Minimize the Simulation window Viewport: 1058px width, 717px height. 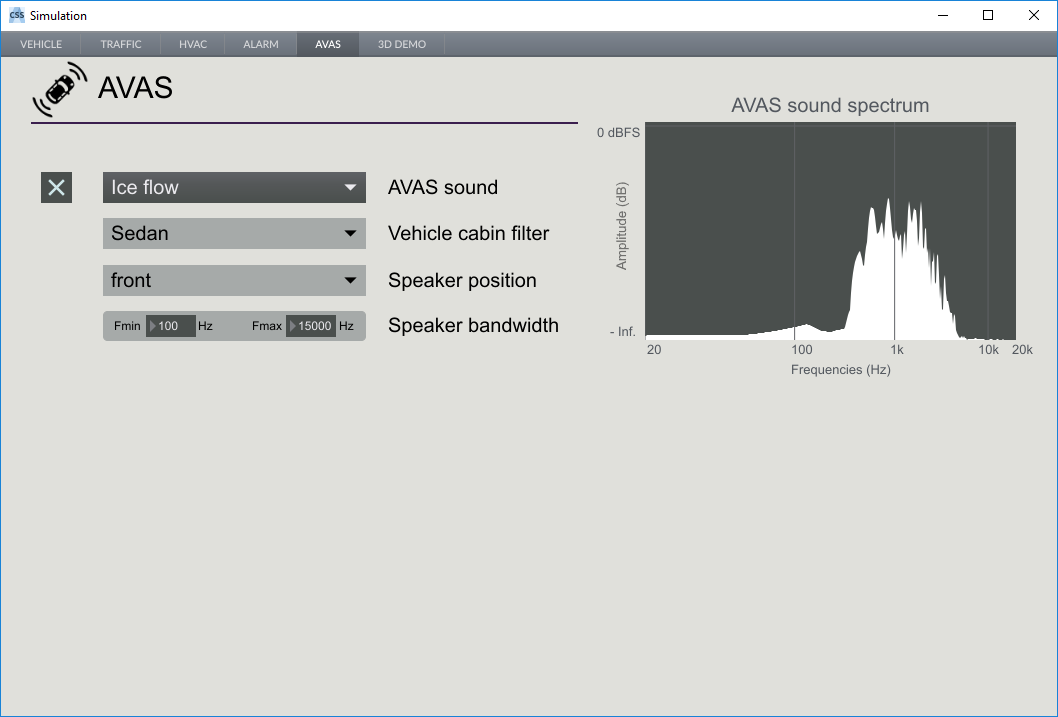point(942,15)
